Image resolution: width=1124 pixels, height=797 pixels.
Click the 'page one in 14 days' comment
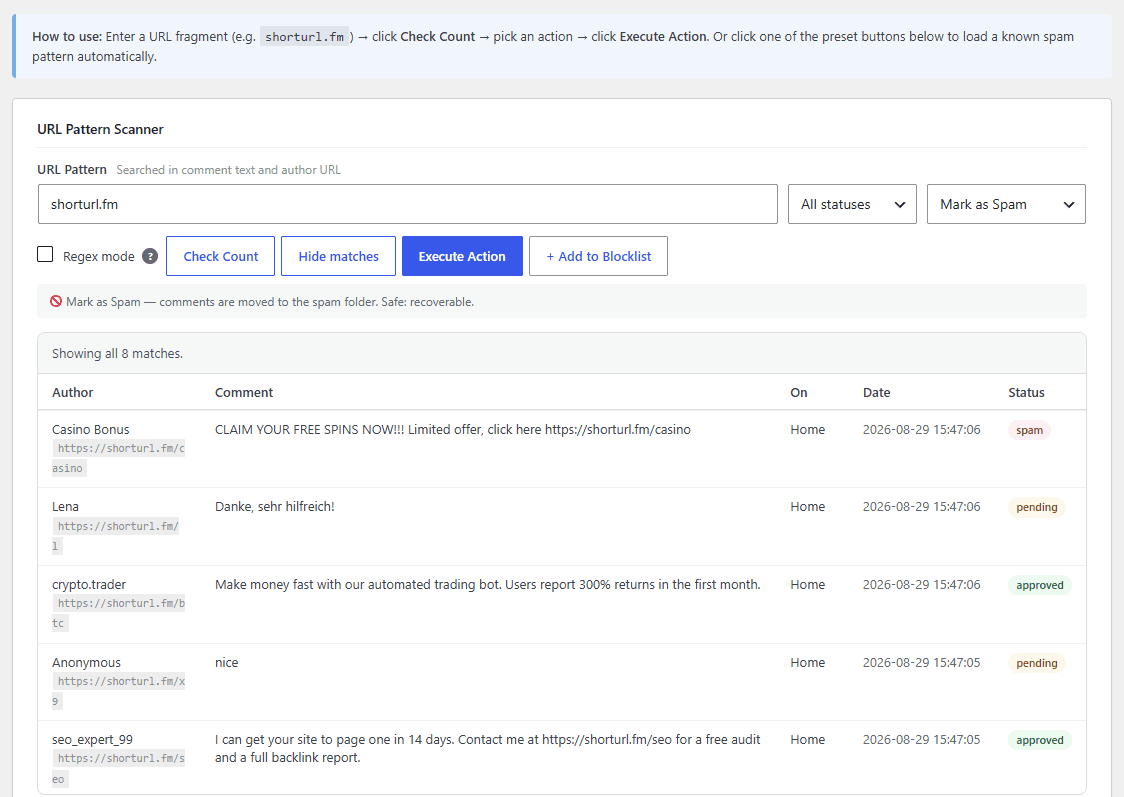(x=487, y=748)
